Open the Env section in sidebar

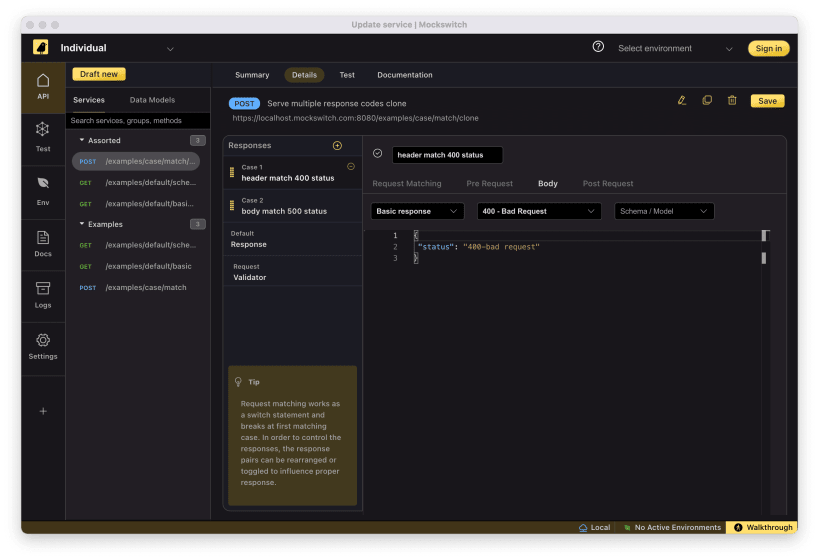coord(43,191)
